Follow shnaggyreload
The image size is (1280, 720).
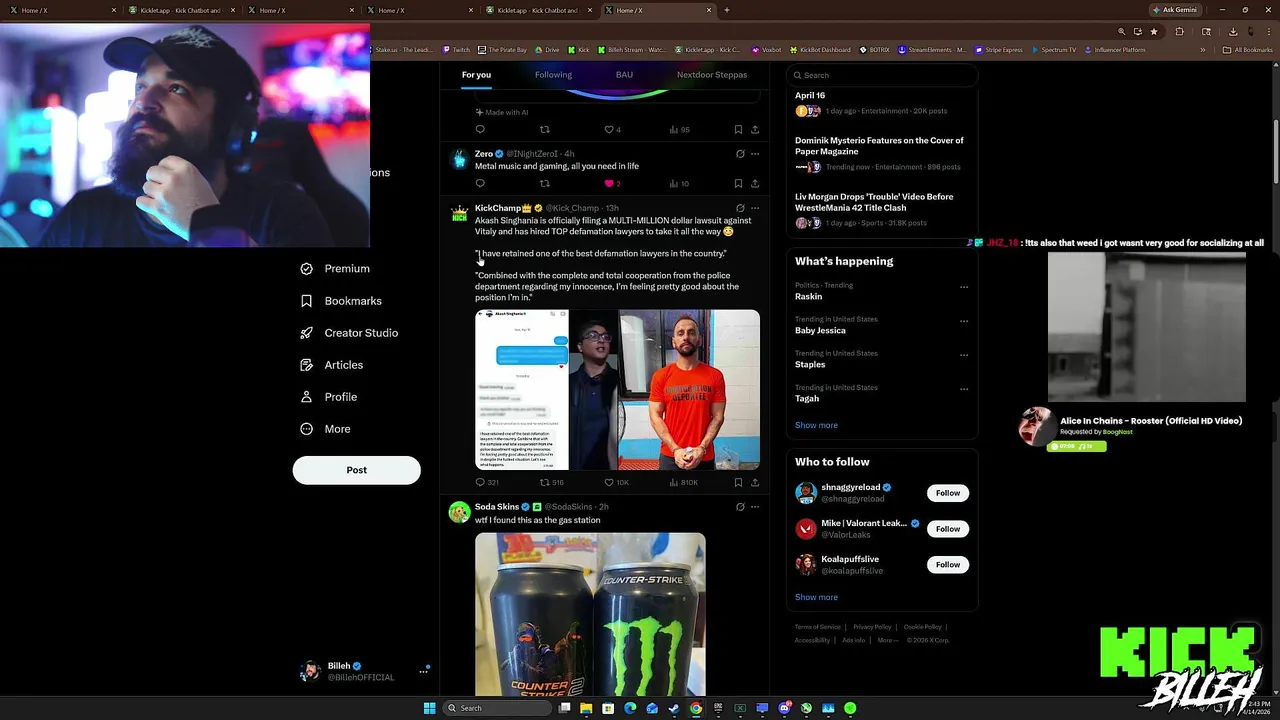tap(948, 493)
